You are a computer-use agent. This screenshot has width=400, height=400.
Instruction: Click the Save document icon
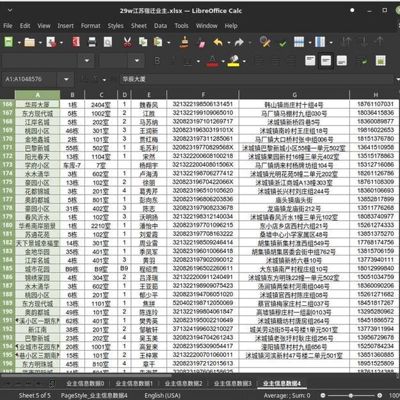click(x=51, y=42)
